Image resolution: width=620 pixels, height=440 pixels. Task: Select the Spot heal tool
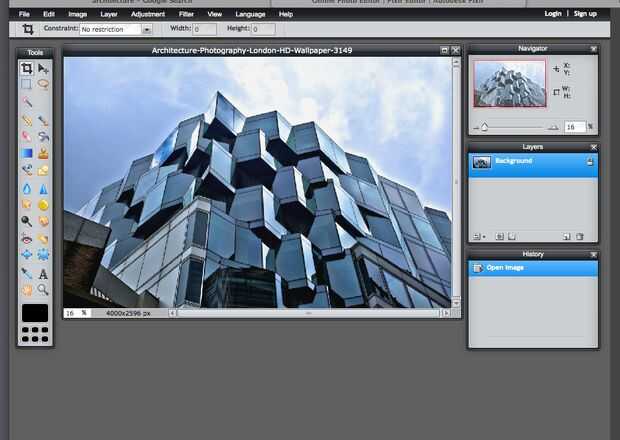coord(43,239)
